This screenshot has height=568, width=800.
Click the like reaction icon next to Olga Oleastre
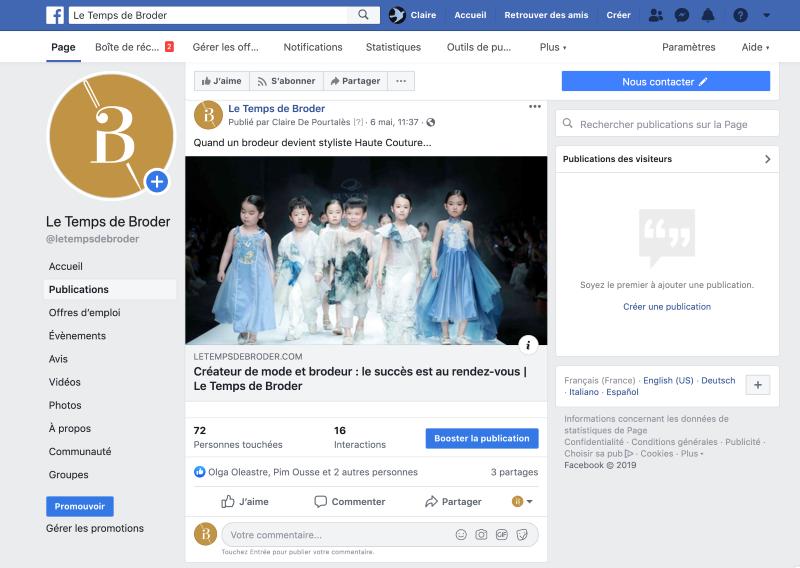(199, 472)
